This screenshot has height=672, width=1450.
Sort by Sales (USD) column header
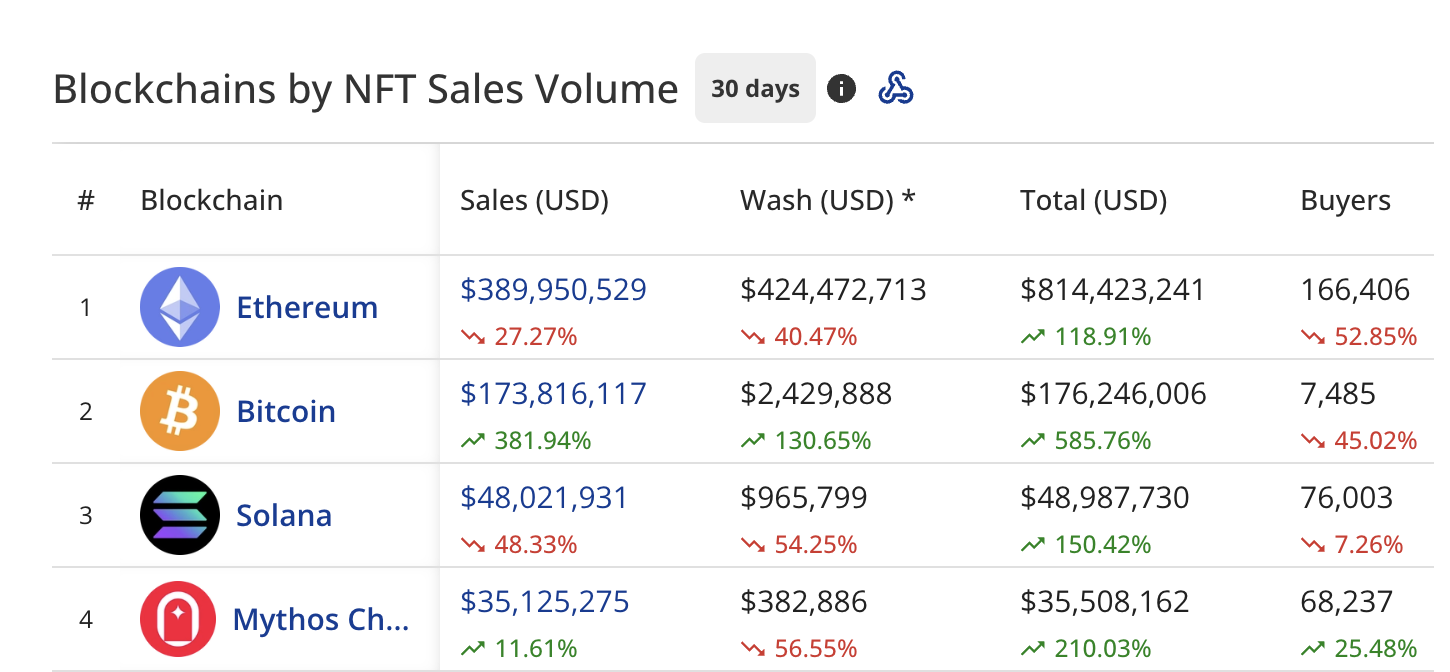[x=534, y=200]
